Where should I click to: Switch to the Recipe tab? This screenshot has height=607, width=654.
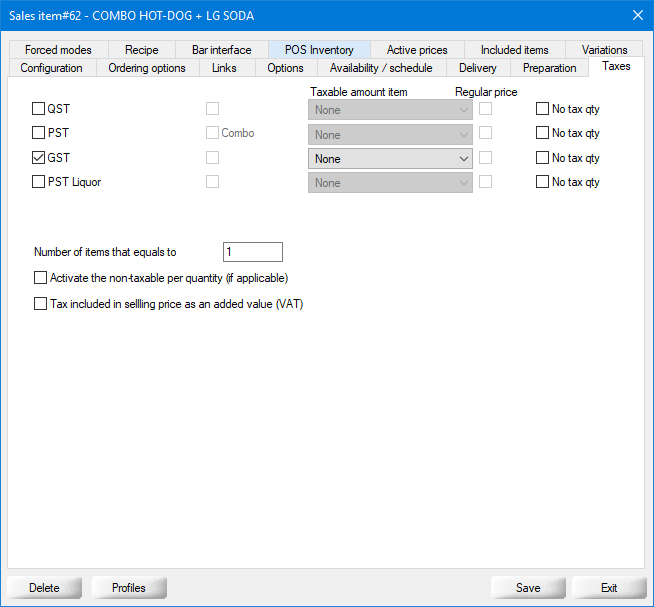(x=141, y=50)
